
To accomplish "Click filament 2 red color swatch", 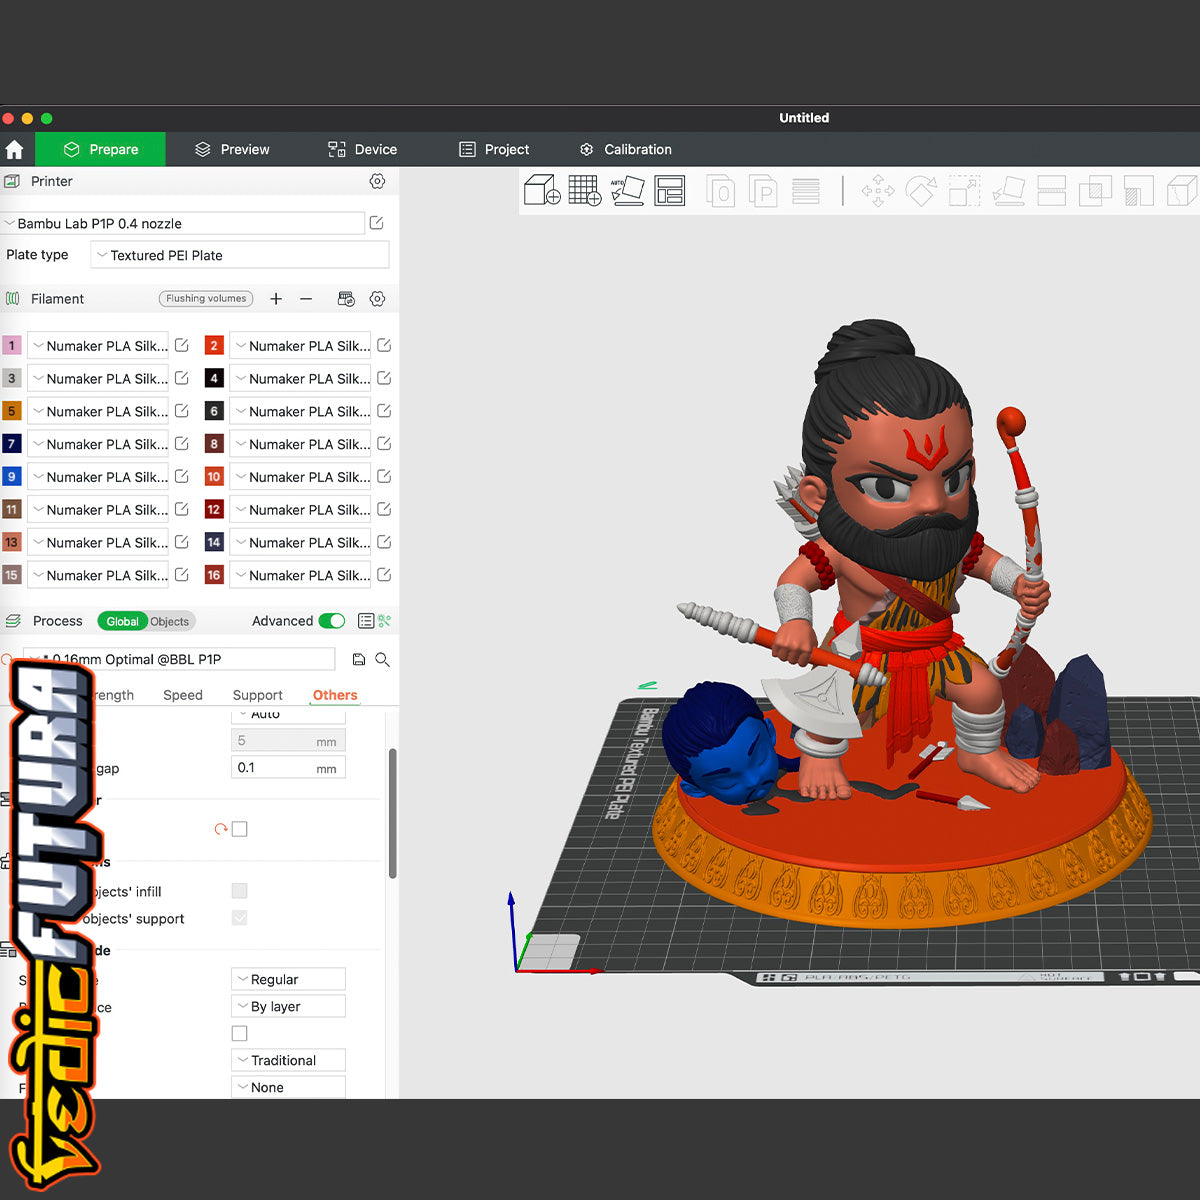I will pos(214,345).
